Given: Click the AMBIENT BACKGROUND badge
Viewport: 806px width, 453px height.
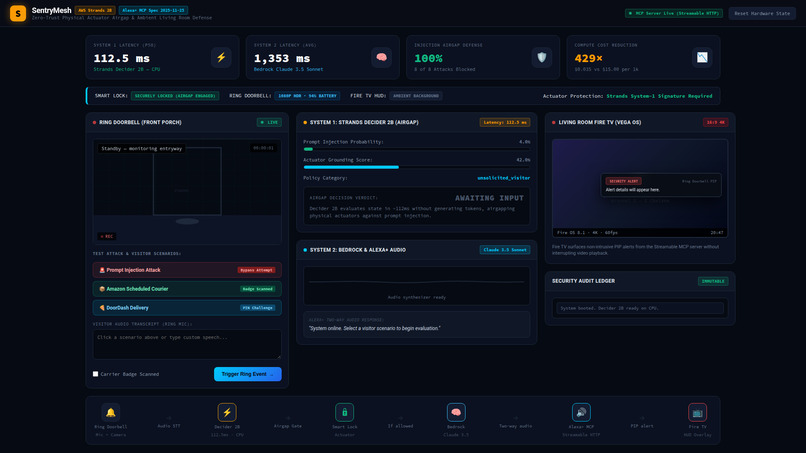Looking at the screenshot, I should 416,96.
